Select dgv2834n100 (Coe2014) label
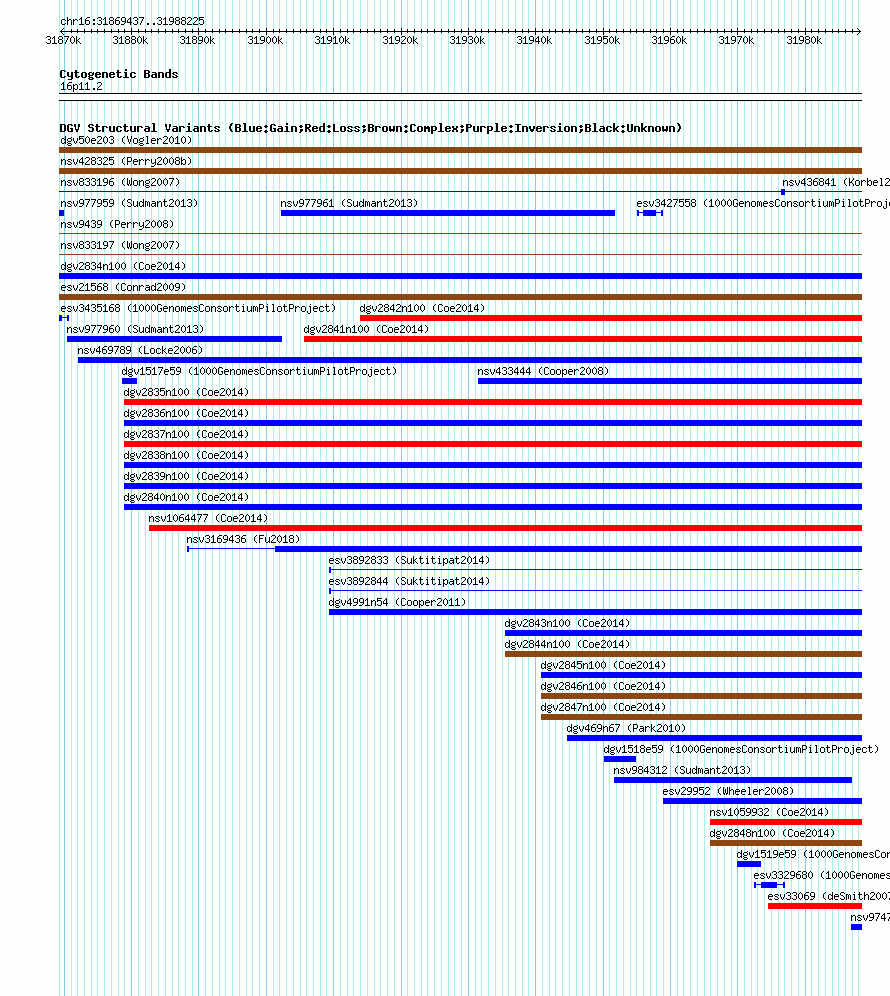 (x=123, y=266)
